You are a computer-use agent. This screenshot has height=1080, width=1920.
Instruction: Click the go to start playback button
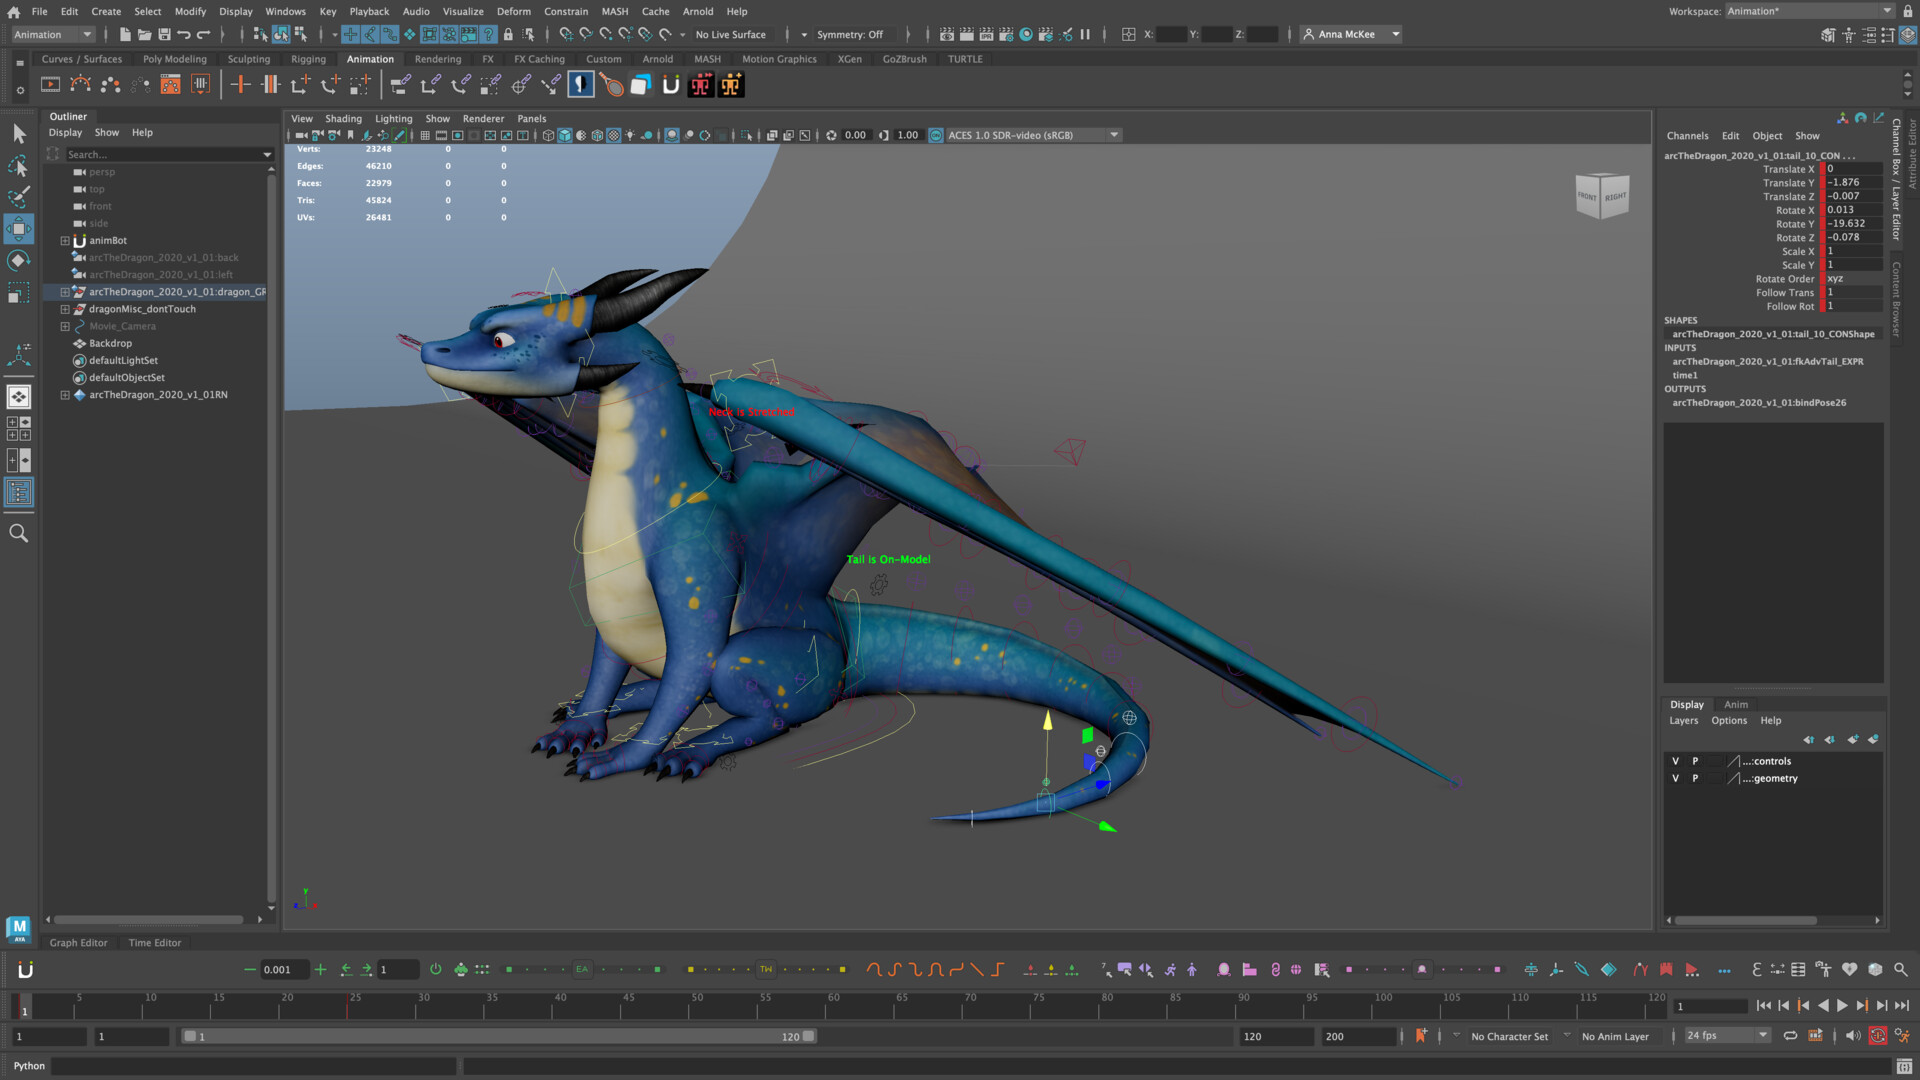point(1763,1006)
